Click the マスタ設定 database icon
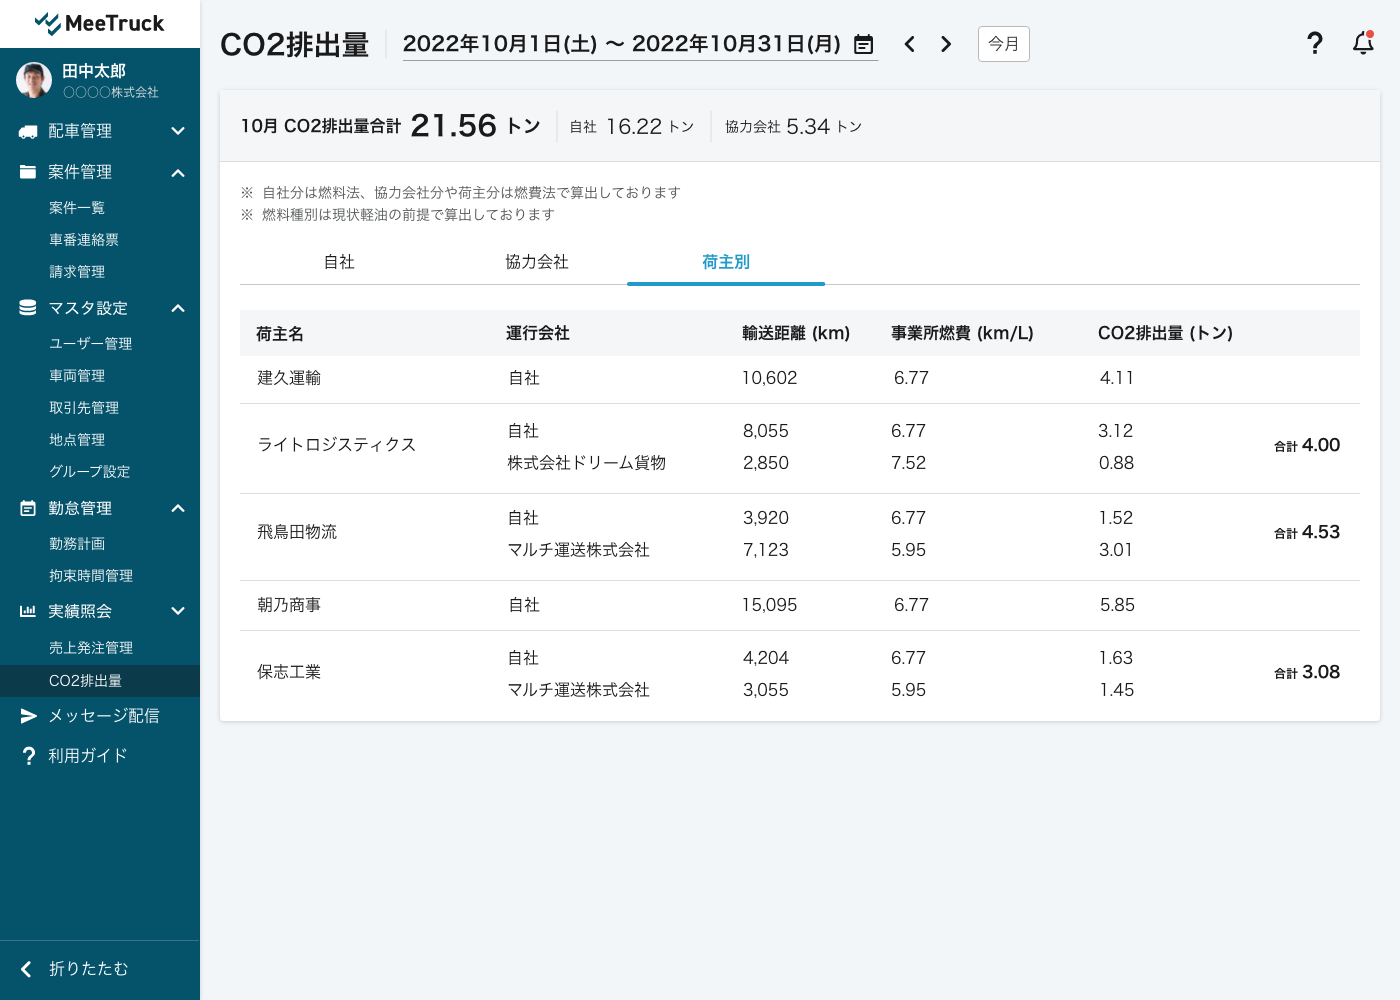 (x=28, y=308)
